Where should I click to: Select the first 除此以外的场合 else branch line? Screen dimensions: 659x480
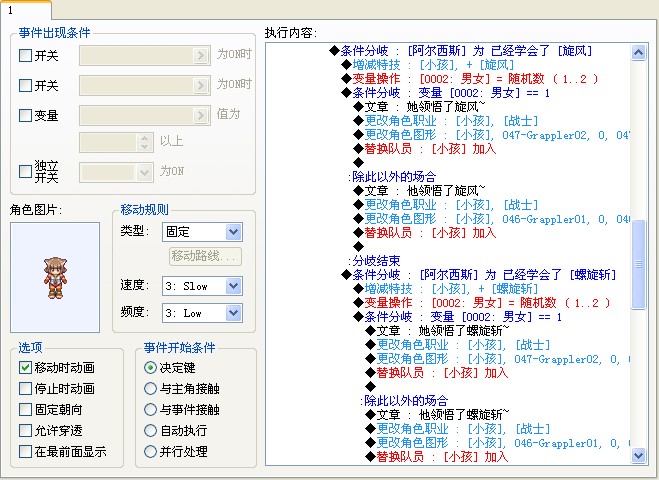(x=392, y=177)
